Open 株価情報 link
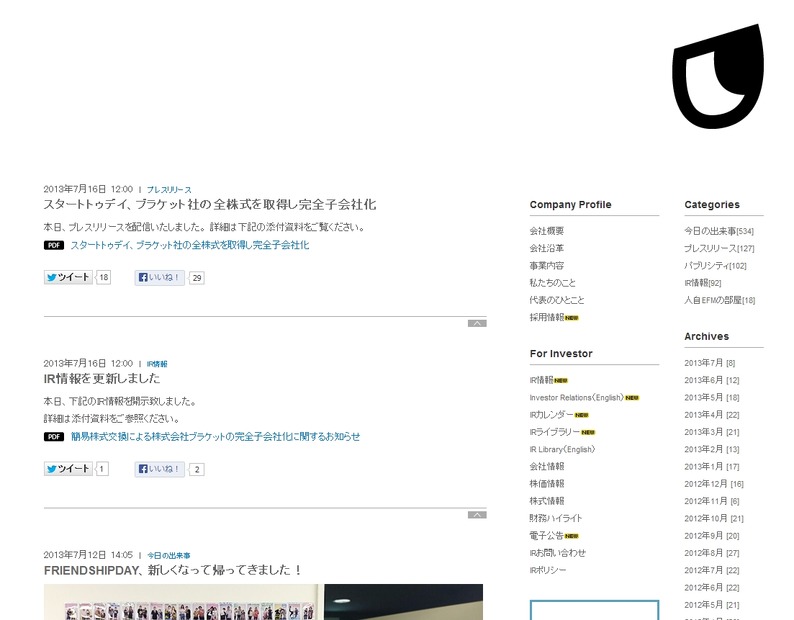The width and height of the screenshot is (794, 620). (x=547, y=484)
